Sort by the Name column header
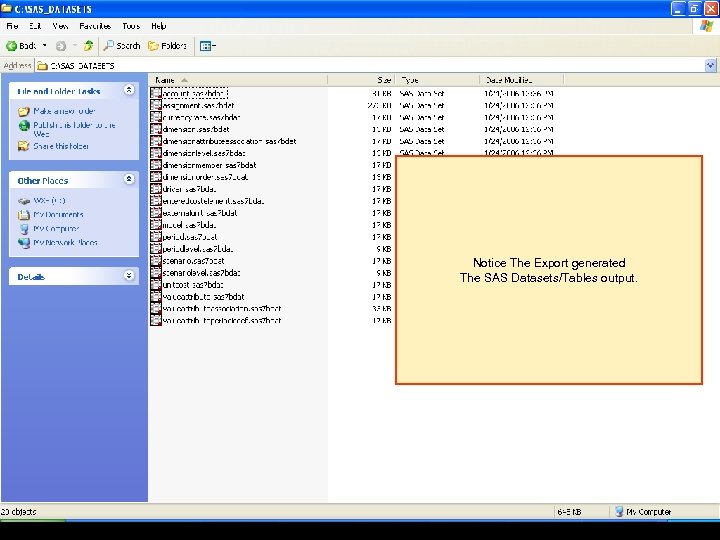The height and width of the screenshot is (540, 720). click(237, 80)
